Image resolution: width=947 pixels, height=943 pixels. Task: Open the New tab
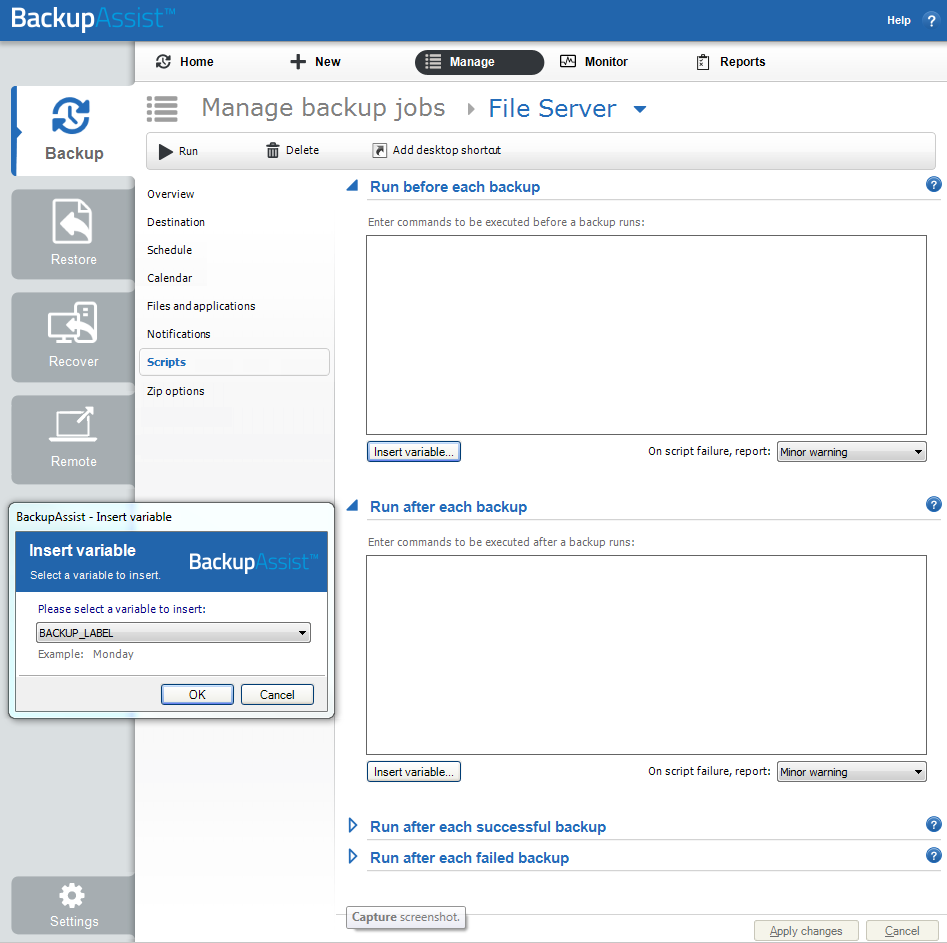pos(315,62)
